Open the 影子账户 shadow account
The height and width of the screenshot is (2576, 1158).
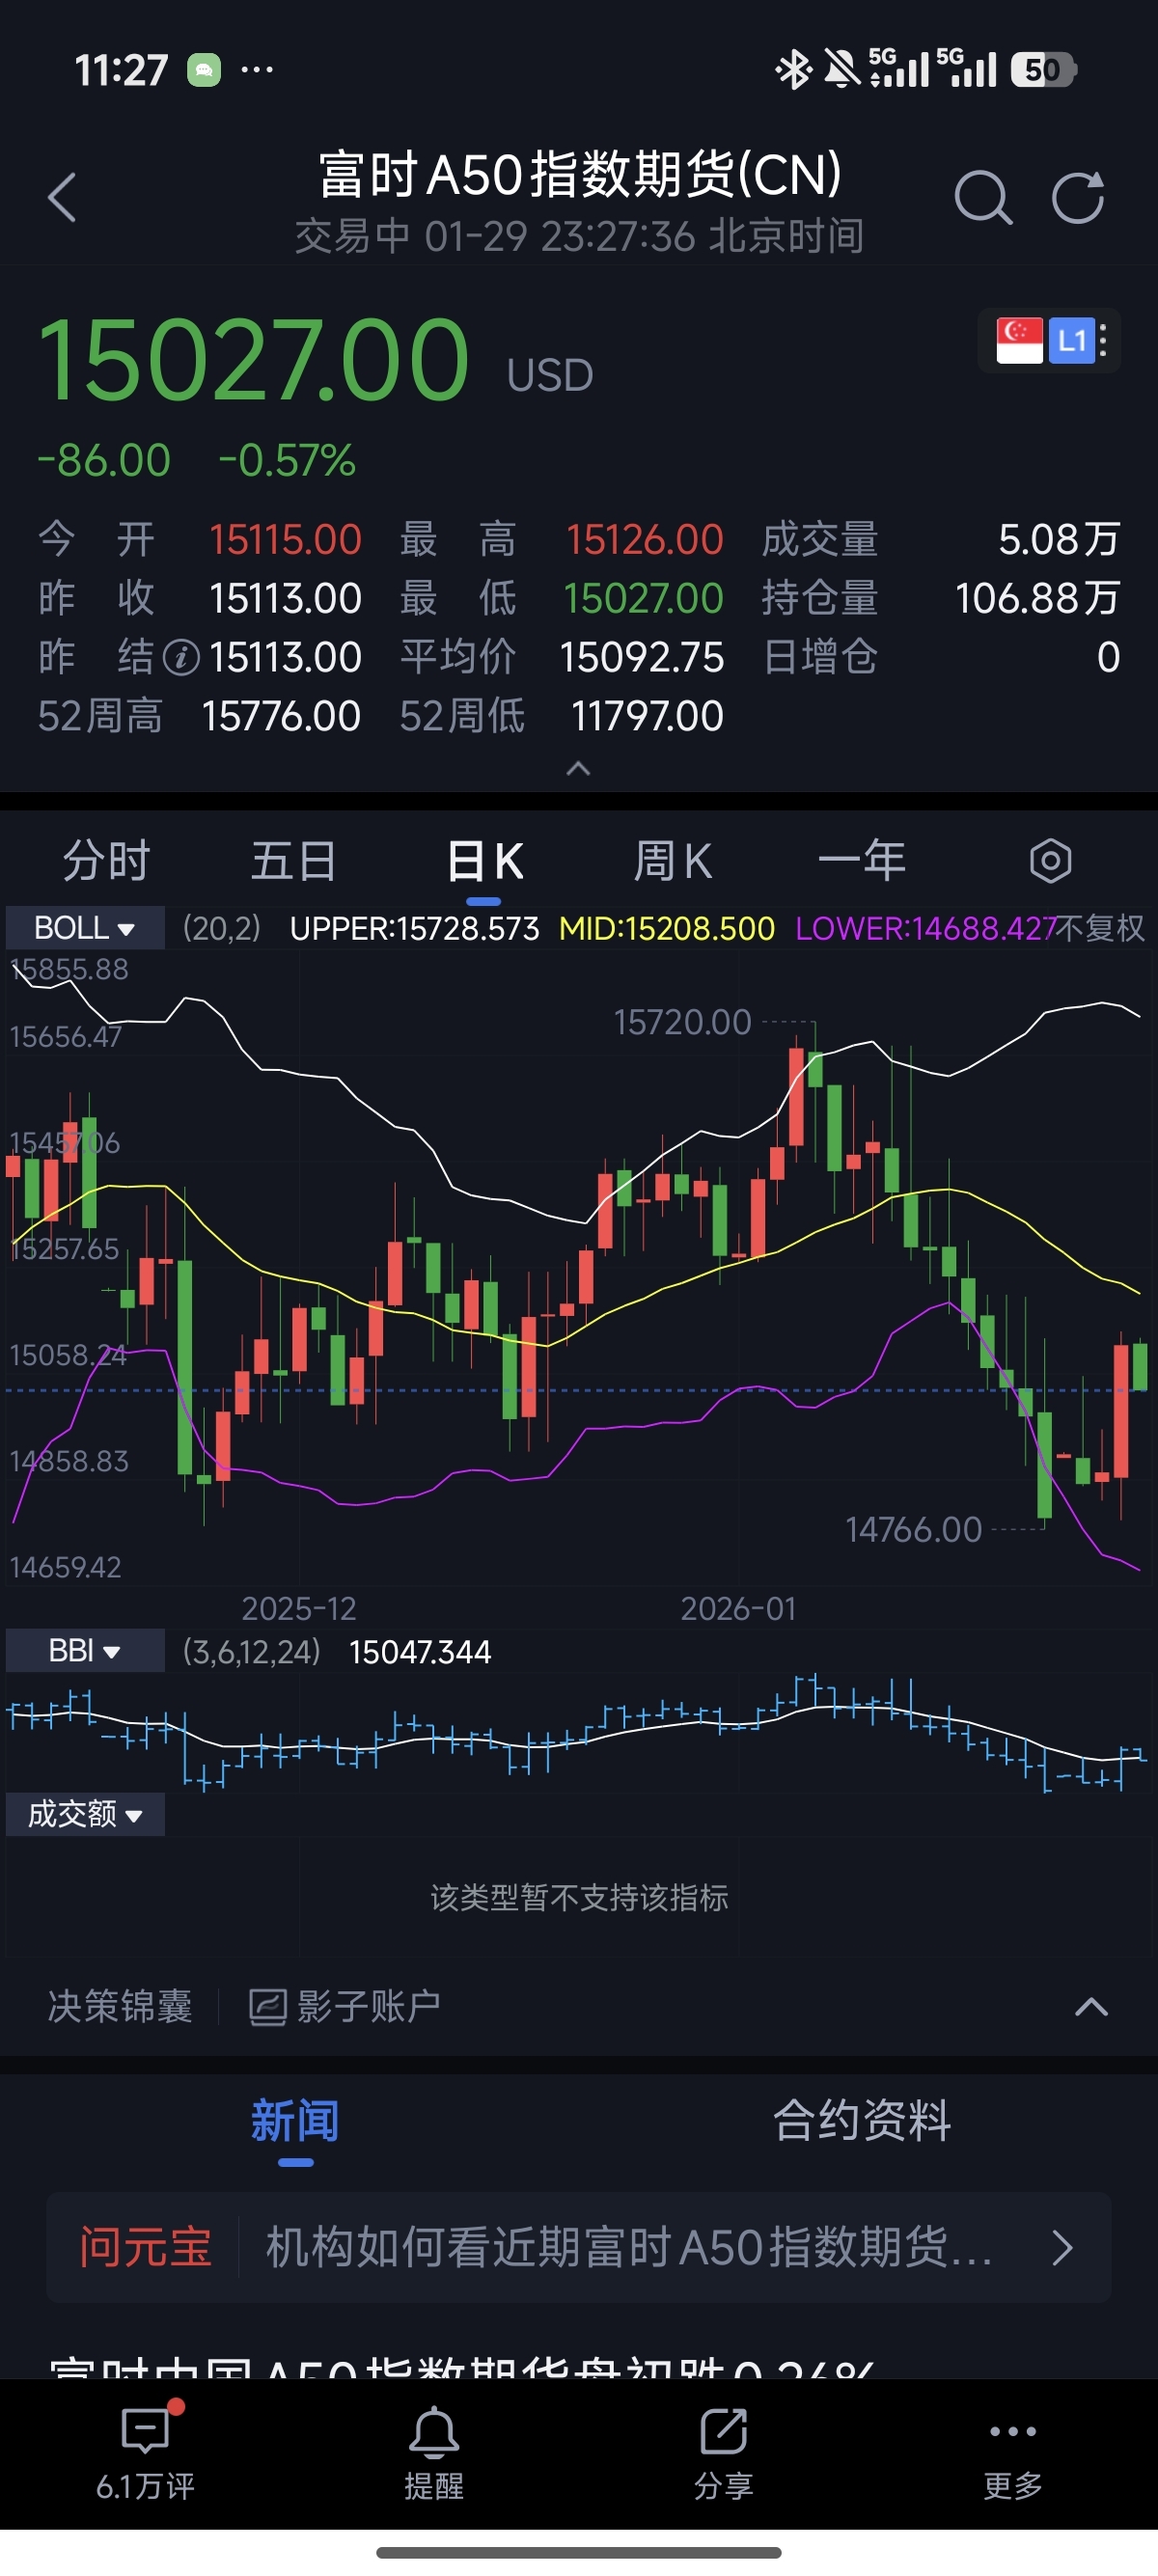click(x=344, y=2007)
